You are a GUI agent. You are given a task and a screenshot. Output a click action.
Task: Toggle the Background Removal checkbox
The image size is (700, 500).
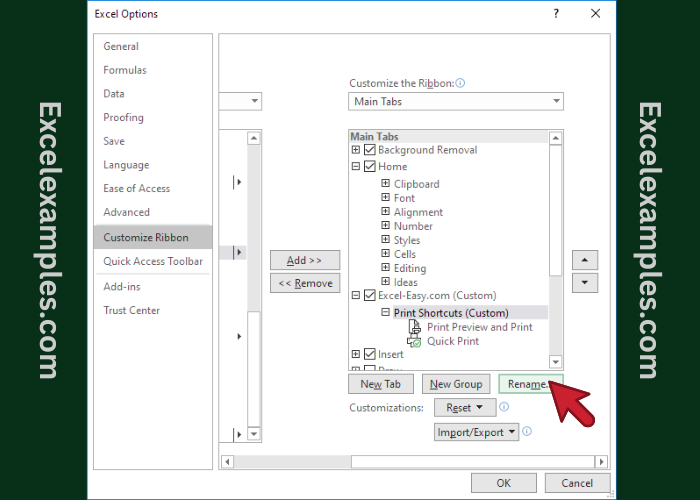tap(370, 150)
